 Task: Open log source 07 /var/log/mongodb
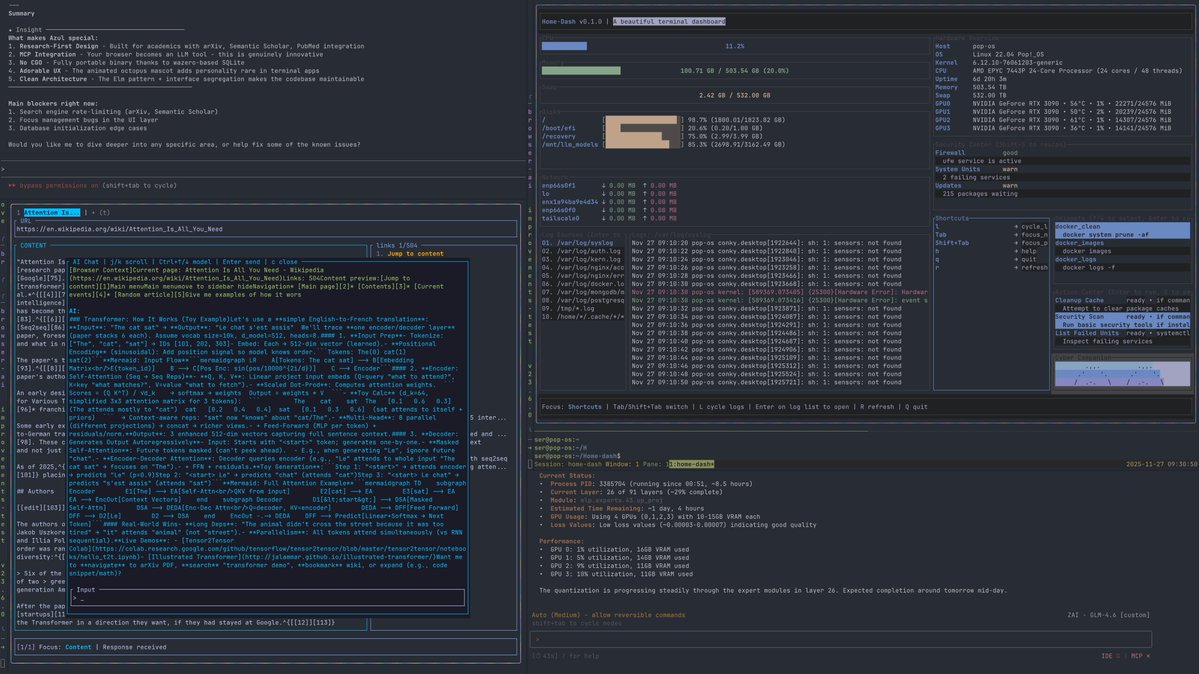[583, 292]
